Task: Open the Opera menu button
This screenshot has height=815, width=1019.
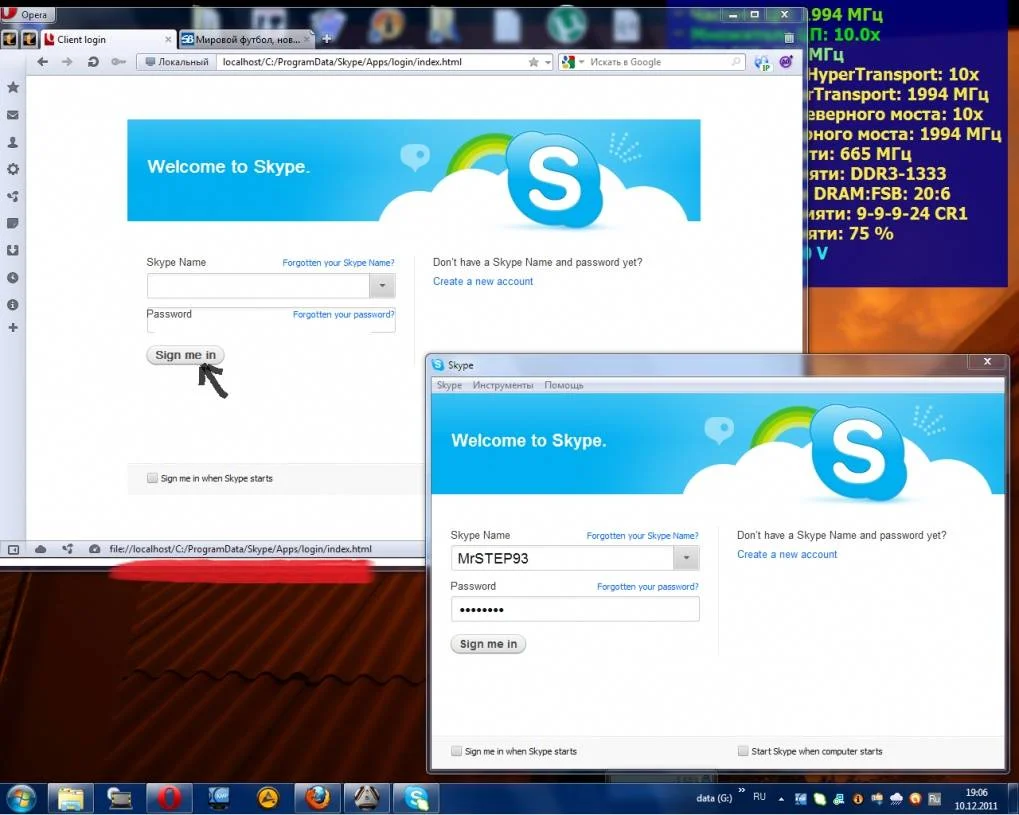Action: (x=27, y=14)
